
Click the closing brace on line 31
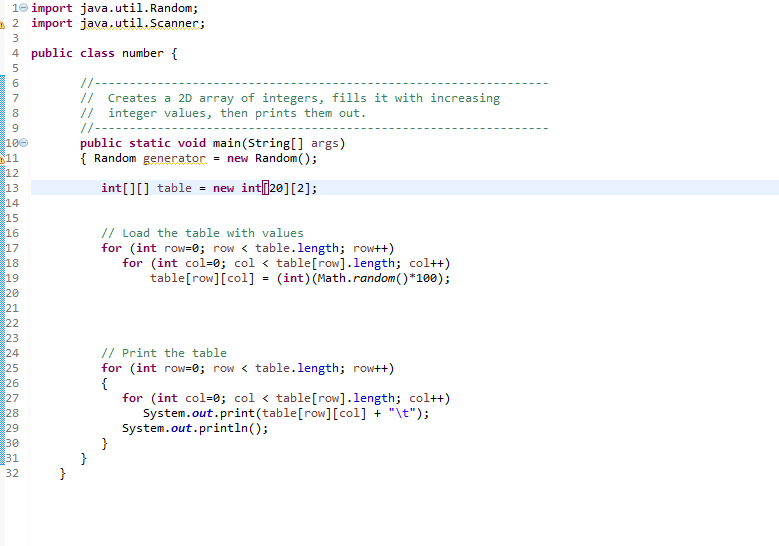click(83, 459)
